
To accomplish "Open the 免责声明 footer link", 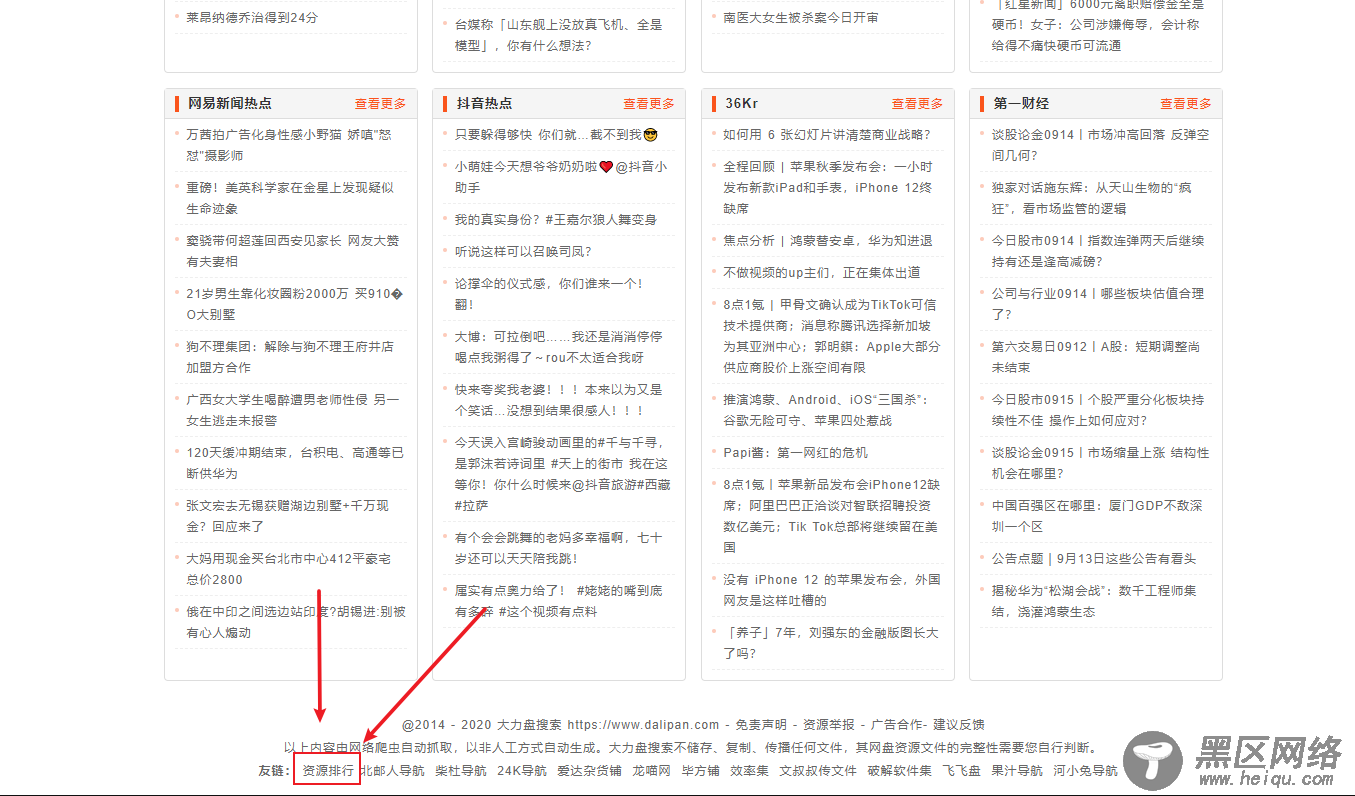I will pos(761,725).
